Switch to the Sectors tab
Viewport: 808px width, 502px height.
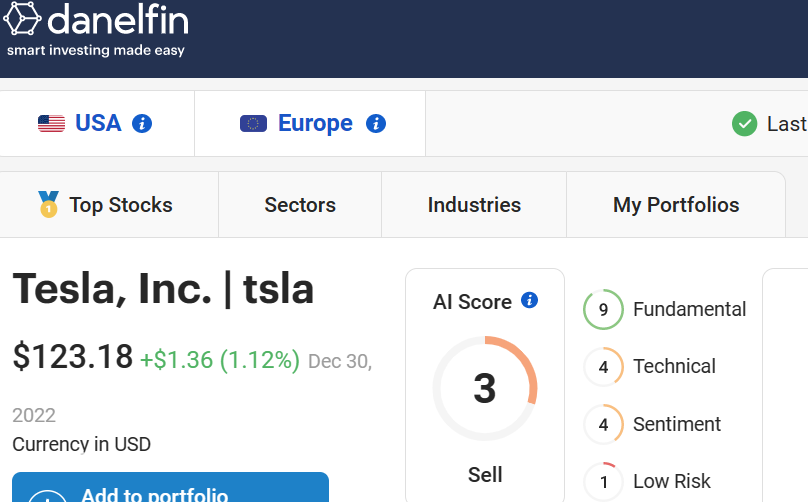click(300, 205)
